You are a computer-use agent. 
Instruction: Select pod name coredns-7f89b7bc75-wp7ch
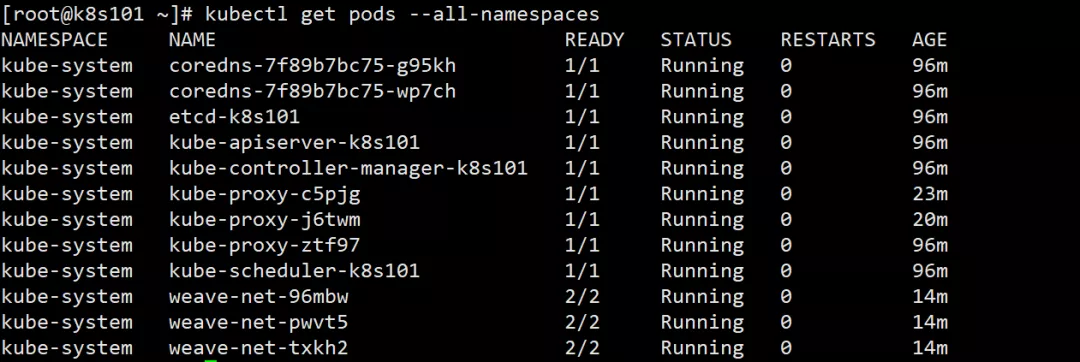coord(313,92)
